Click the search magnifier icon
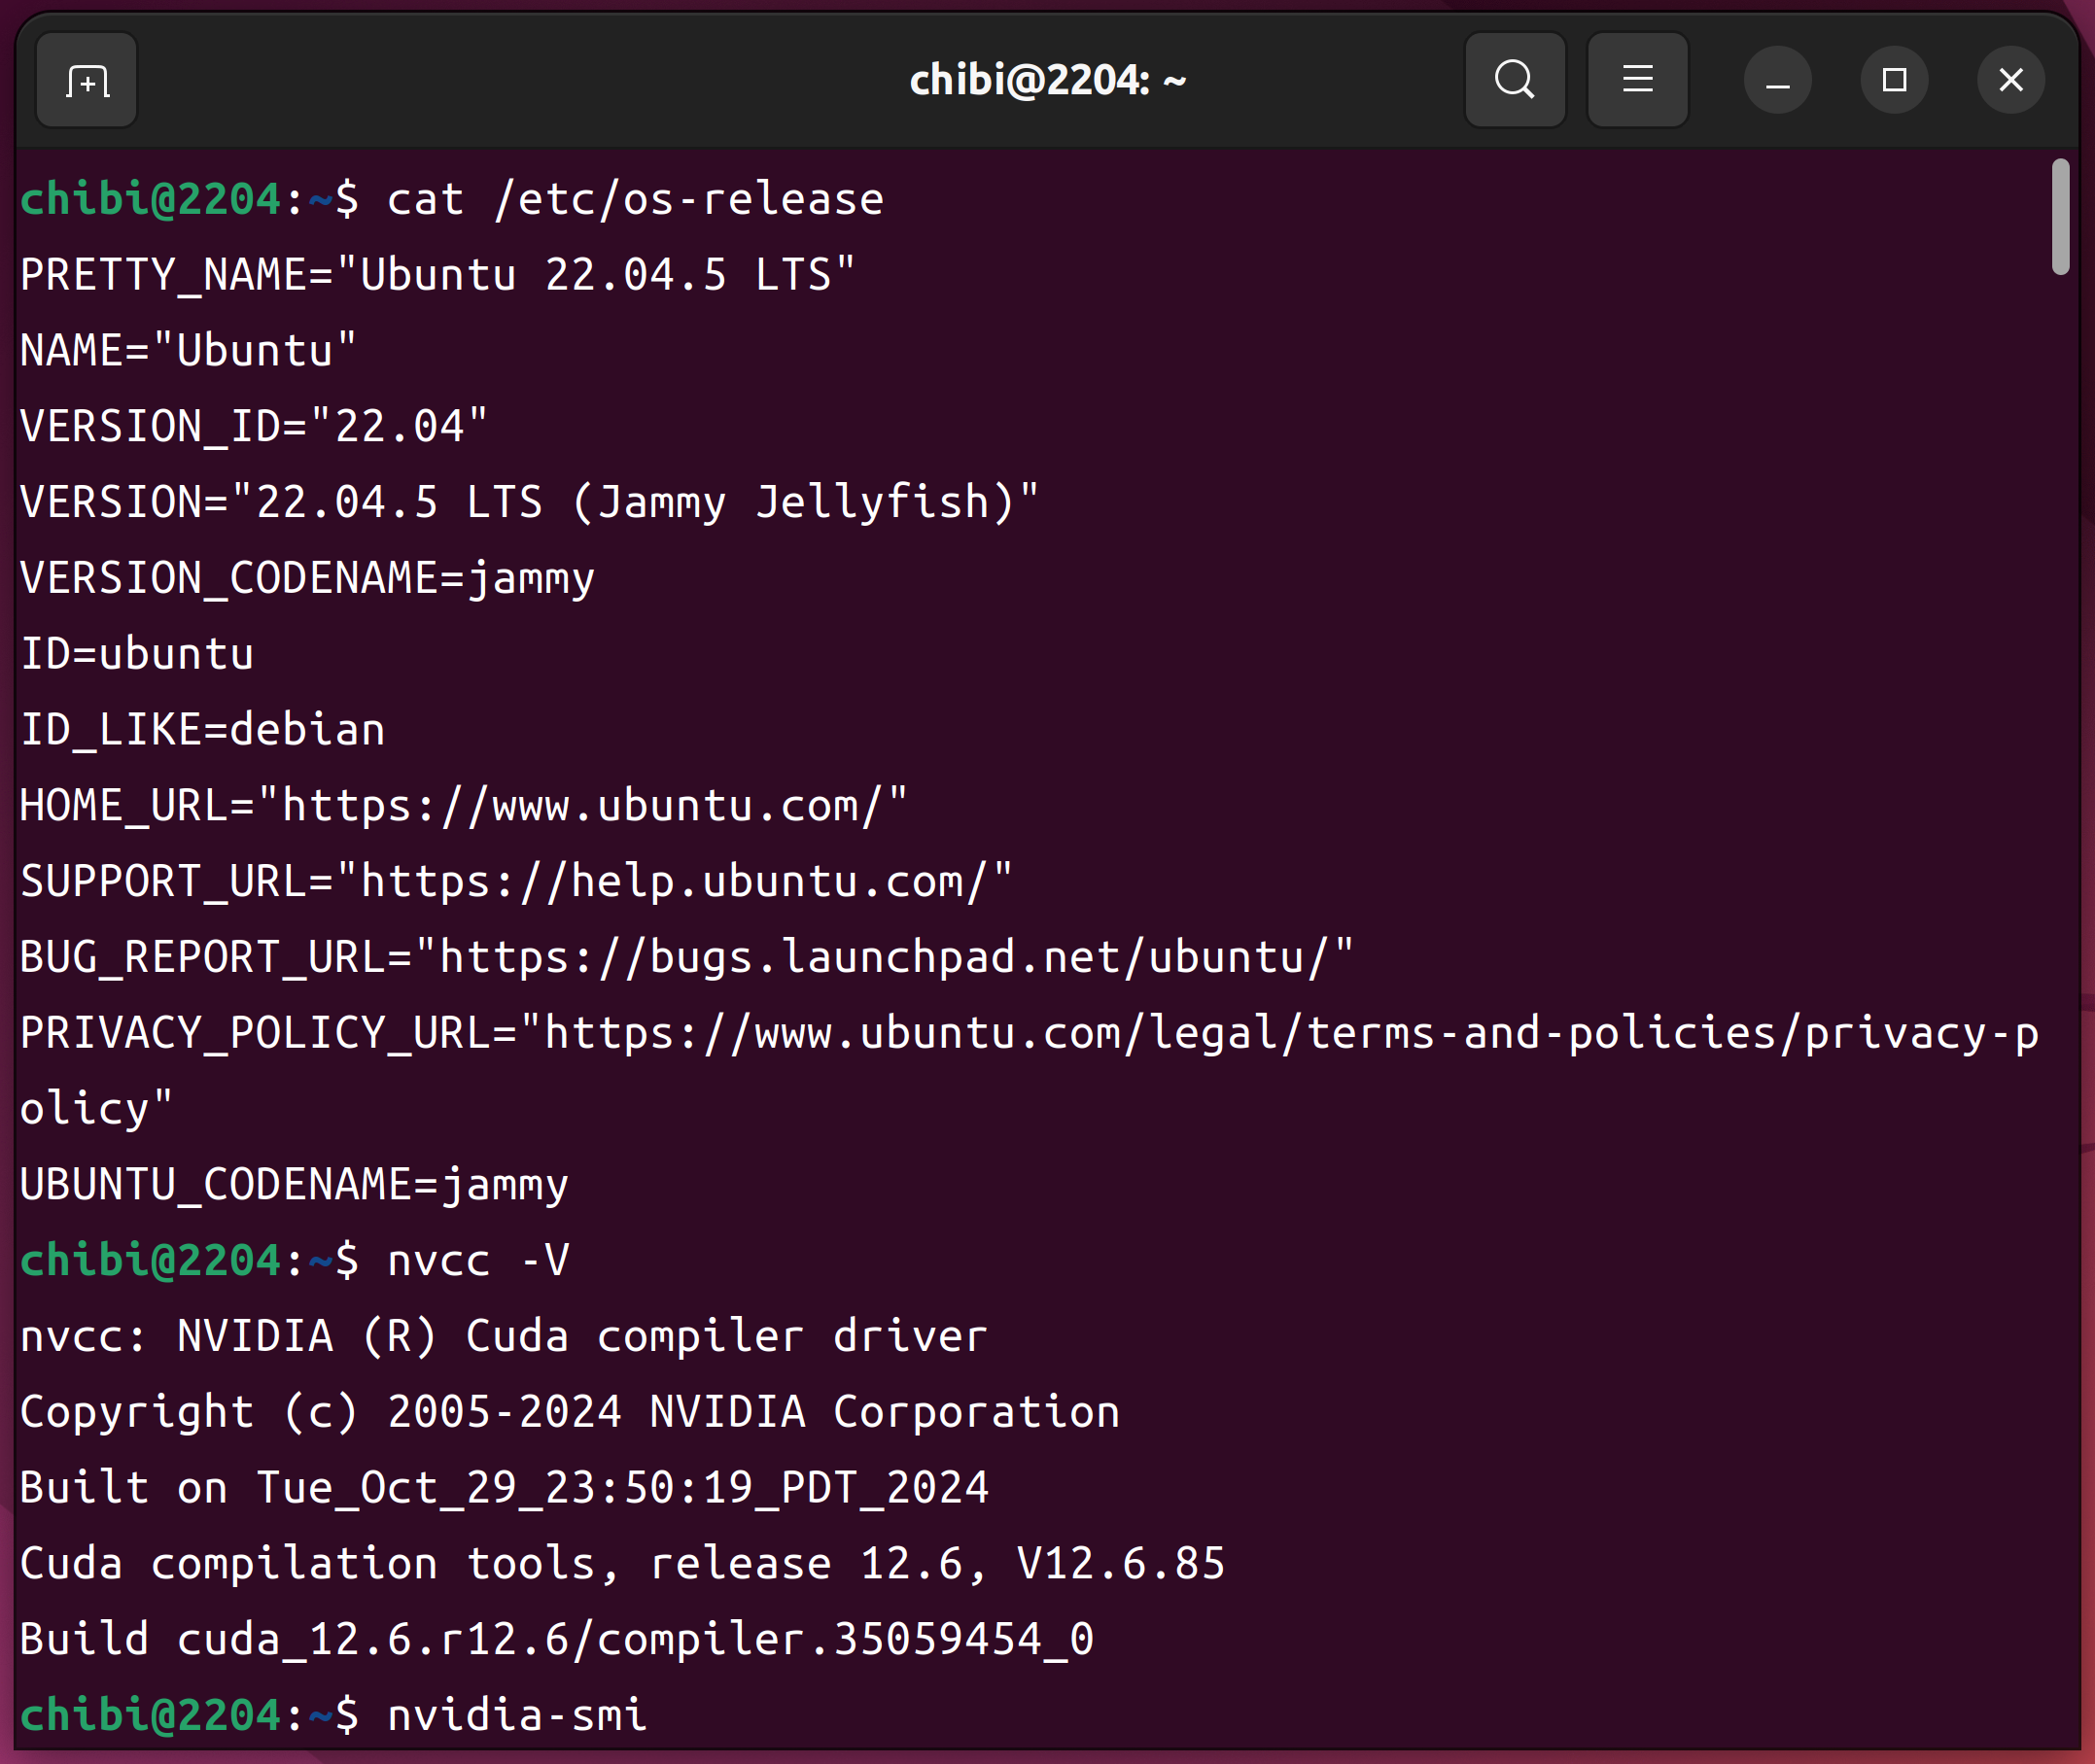Screen dimensions: 2095x1764 point(1514,80)
